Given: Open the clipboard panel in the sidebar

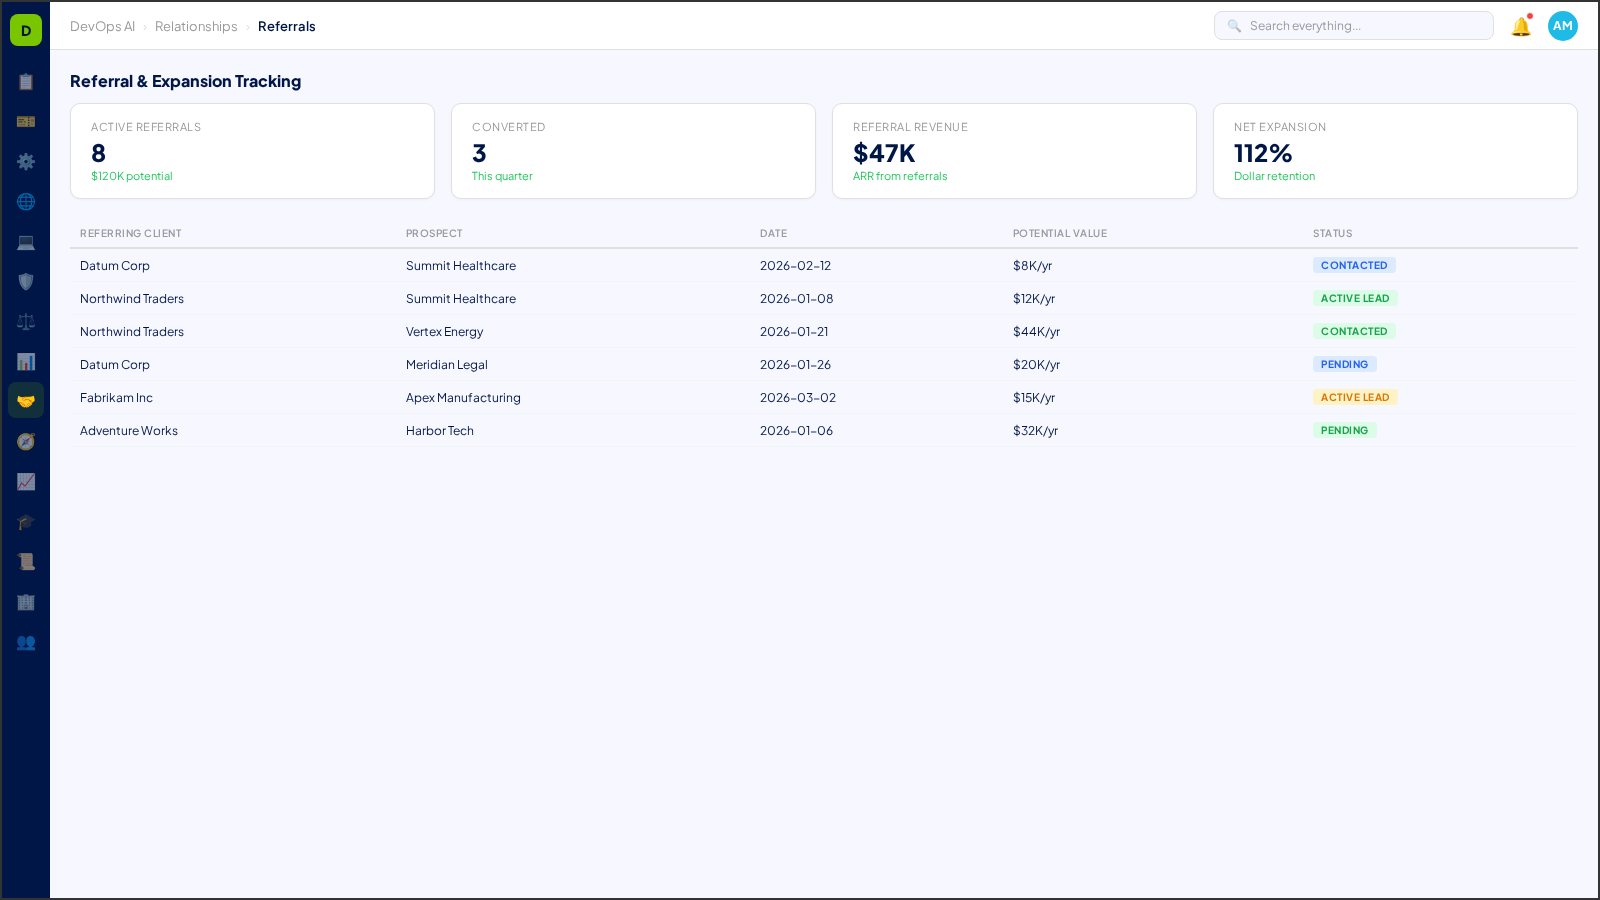Looking at the screenshot, I should (26, 82).
